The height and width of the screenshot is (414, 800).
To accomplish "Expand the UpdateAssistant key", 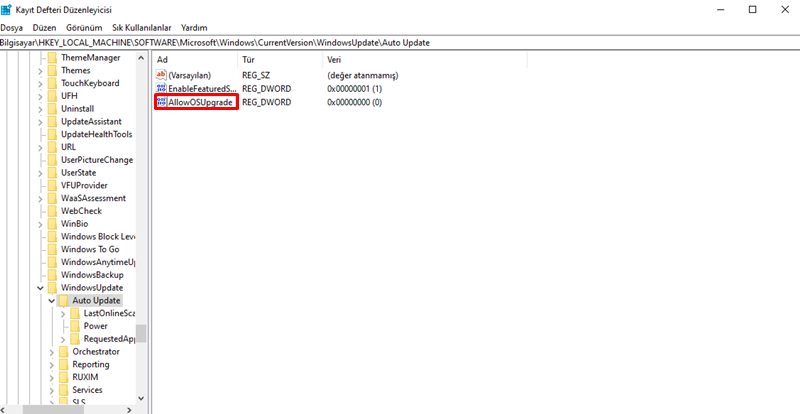I will tap(40, 121).
